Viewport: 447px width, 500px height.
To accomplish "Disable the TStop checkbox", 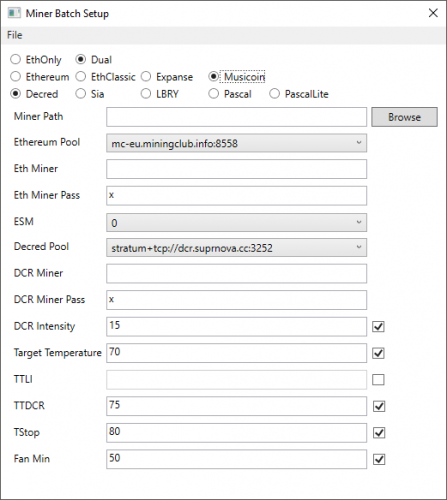I will [x=379, y=433].
